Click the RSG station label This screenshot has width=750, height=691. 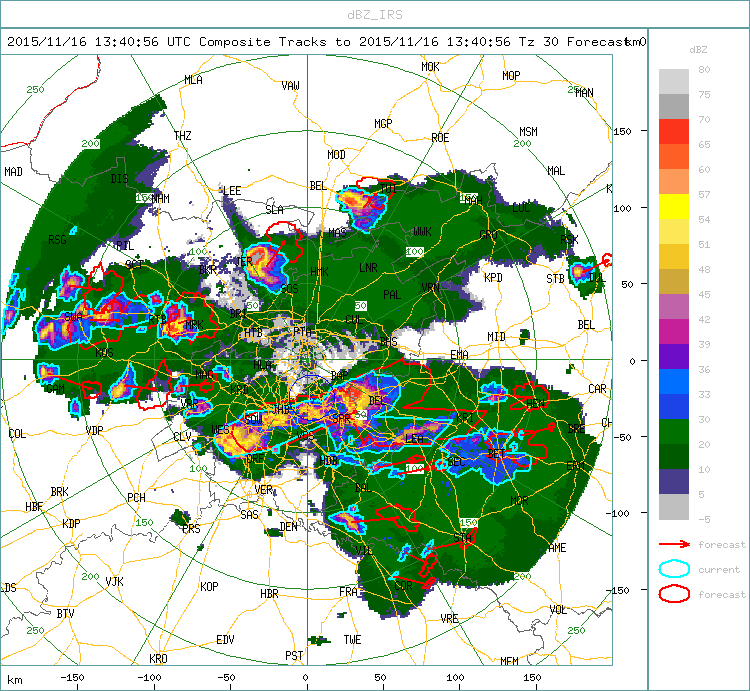[57, 240]
